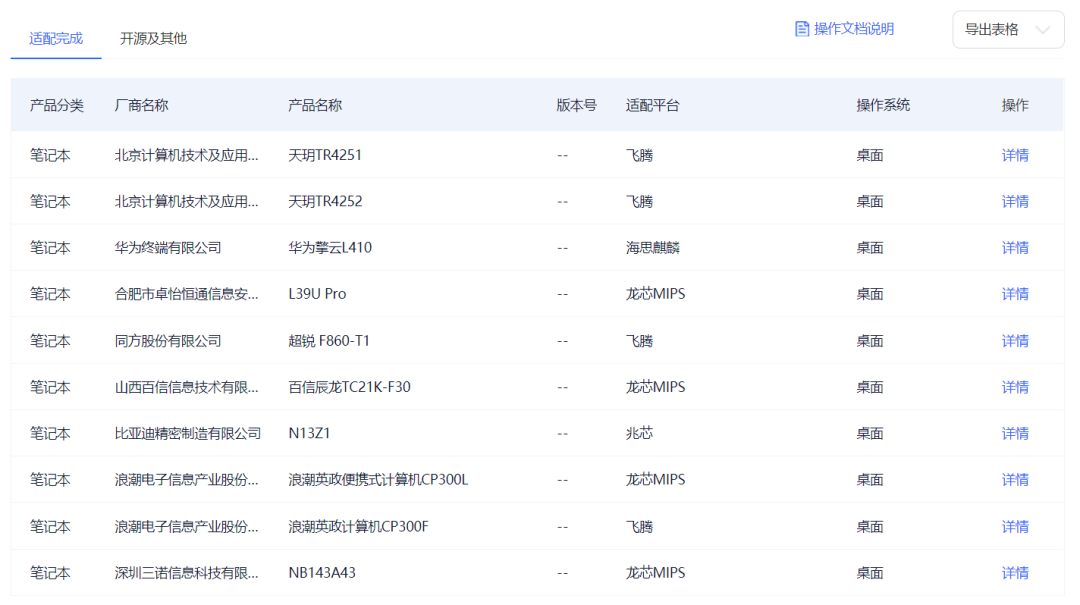
Task: View 详情 for 百信辰龙TC21K-F30
Action: [1015, 387]
